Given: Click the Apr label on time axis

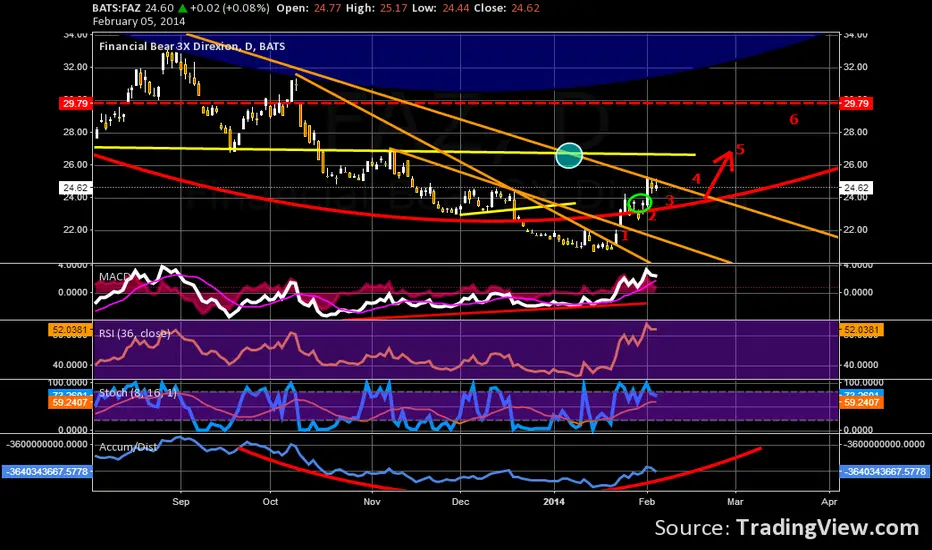Looking at the screenshot, I should coord(829,502).
